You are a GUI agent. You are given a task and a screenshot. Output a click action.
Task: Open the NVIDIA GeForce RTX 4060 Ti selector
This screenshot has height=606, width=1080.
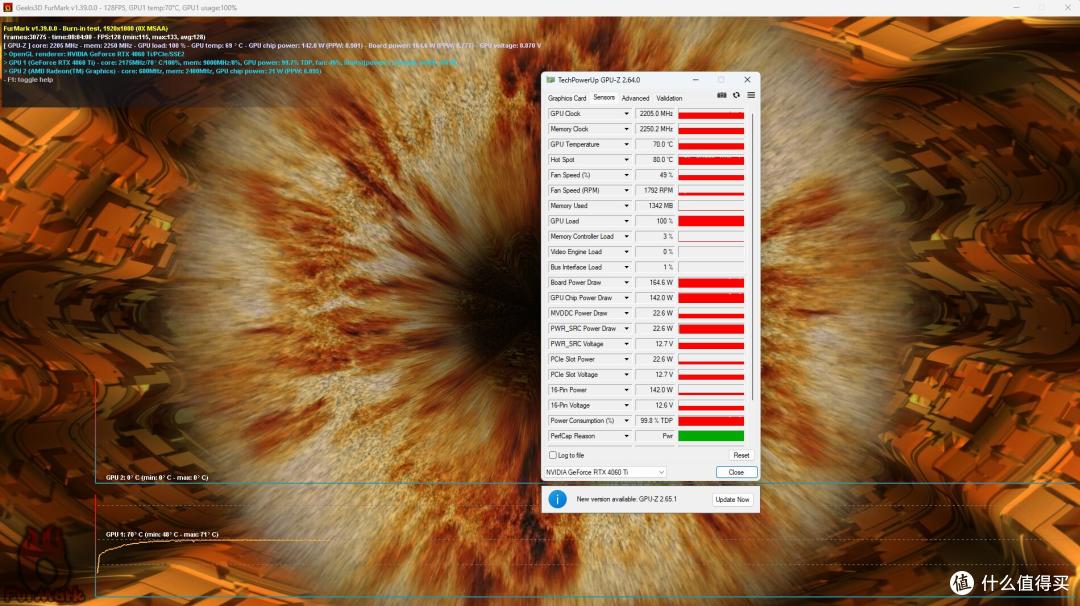coord(605,472)
